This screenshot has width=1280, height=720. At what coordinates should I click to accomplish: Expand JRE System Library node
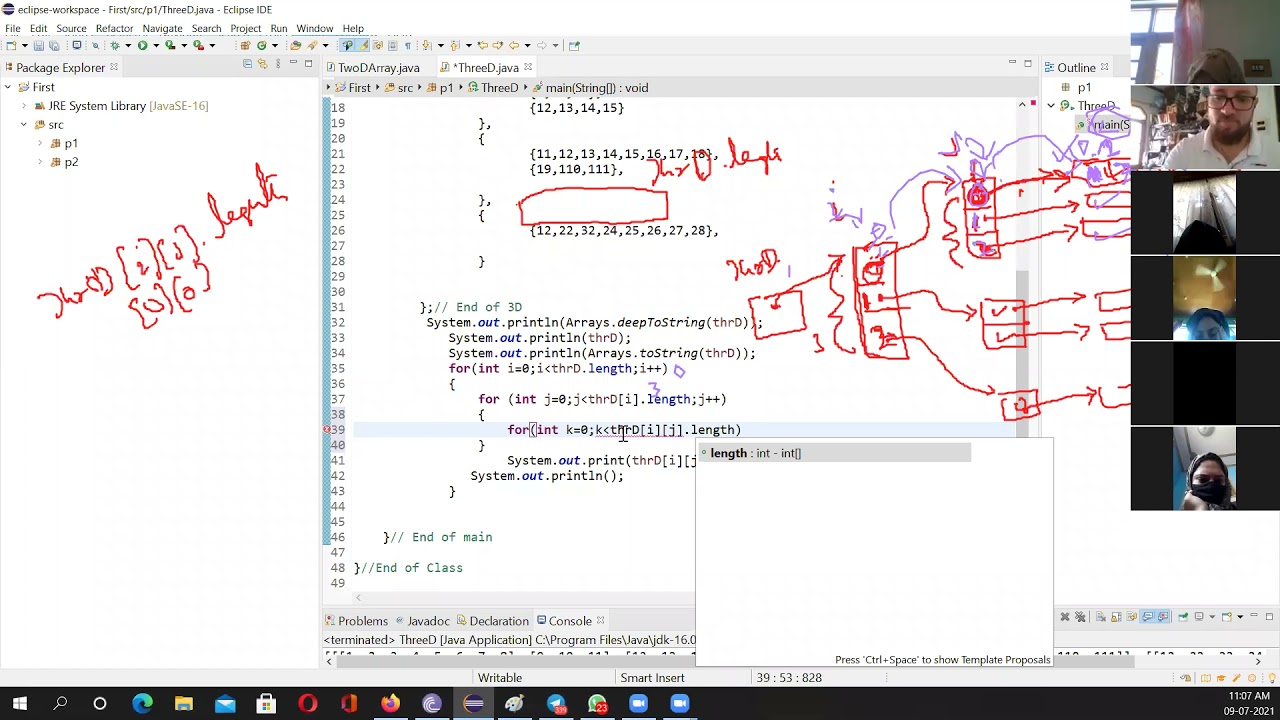coord(23,105)
